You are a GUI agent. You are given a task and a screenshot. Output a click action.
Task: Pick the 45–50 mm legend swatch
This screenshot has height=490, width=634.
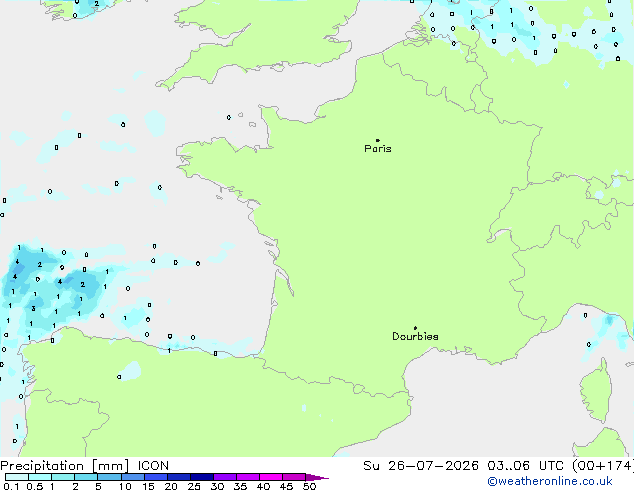(294, 477)
